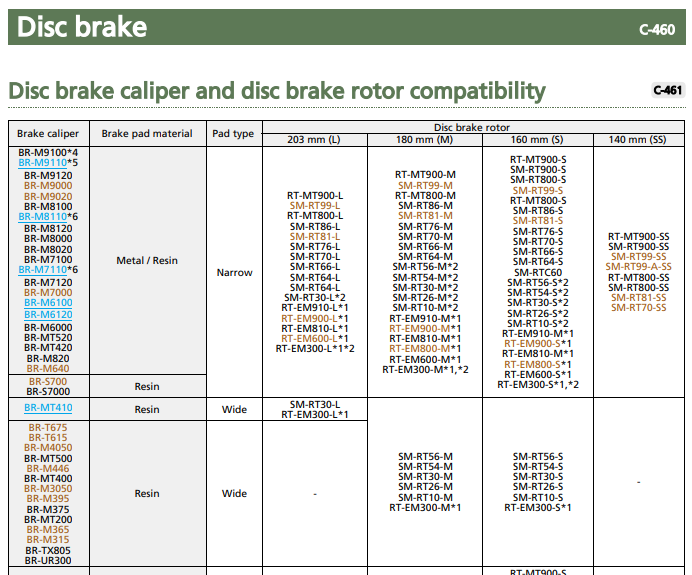
Task: Select BR-M9100*4 caliper entry
Action: (x=48, y=152)
